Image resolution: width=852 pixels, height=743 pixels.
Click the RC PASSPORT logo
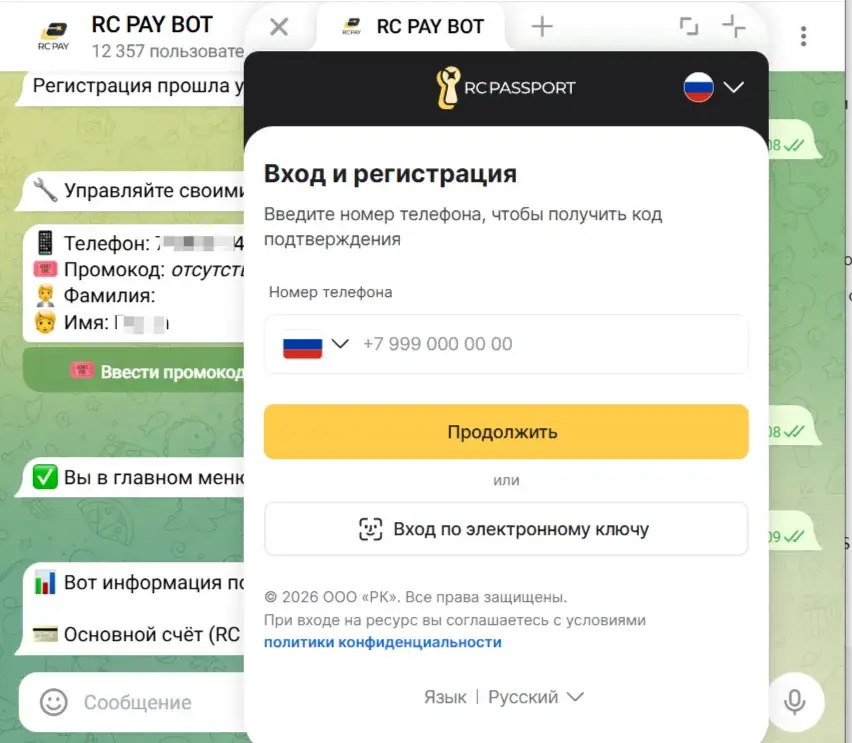[x=506, y=88]
